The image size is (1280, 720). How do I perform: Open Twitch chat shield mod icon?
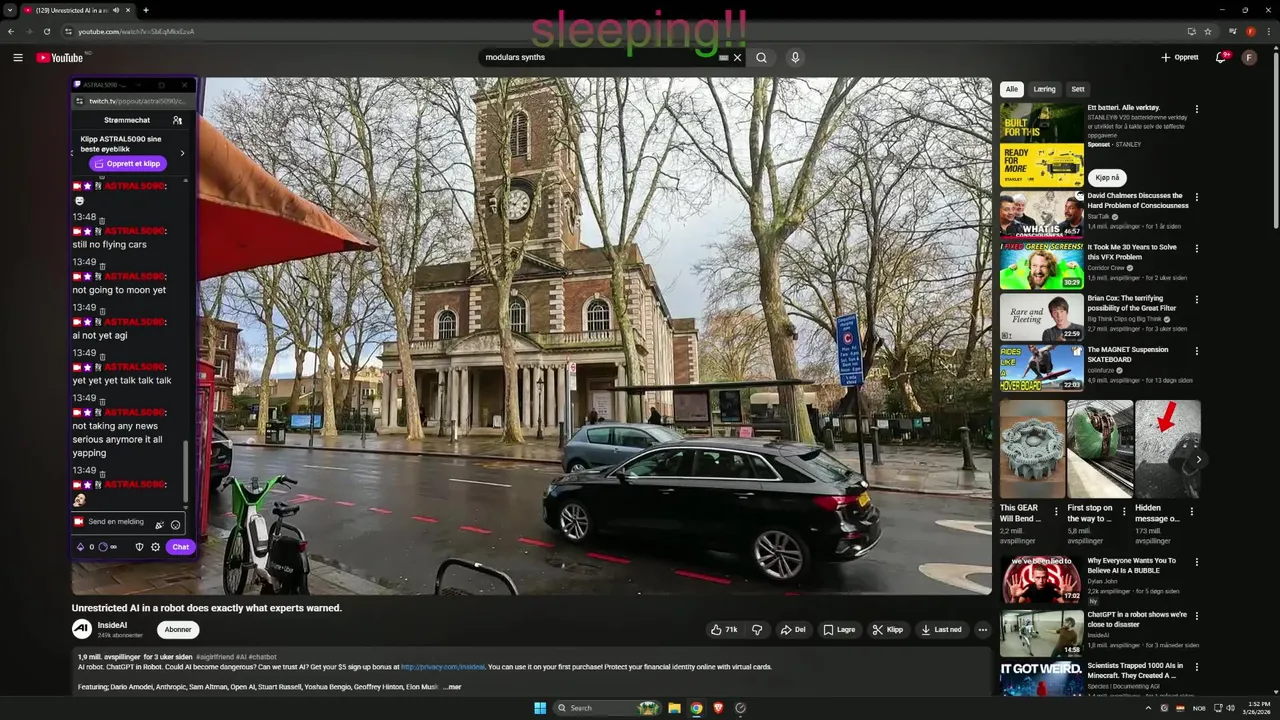coord(139,547)
